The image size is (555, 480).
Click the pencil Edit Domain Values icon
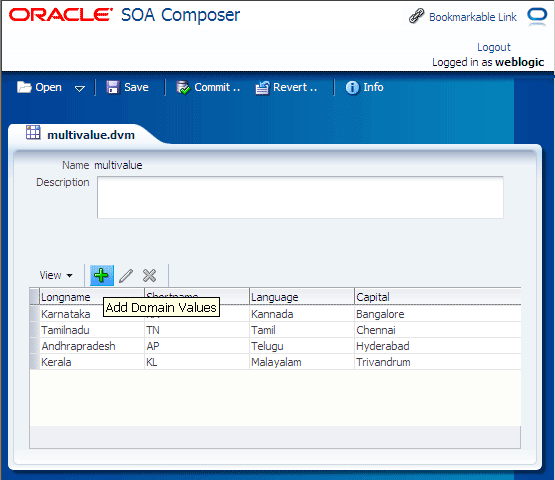tap(126, 275)
